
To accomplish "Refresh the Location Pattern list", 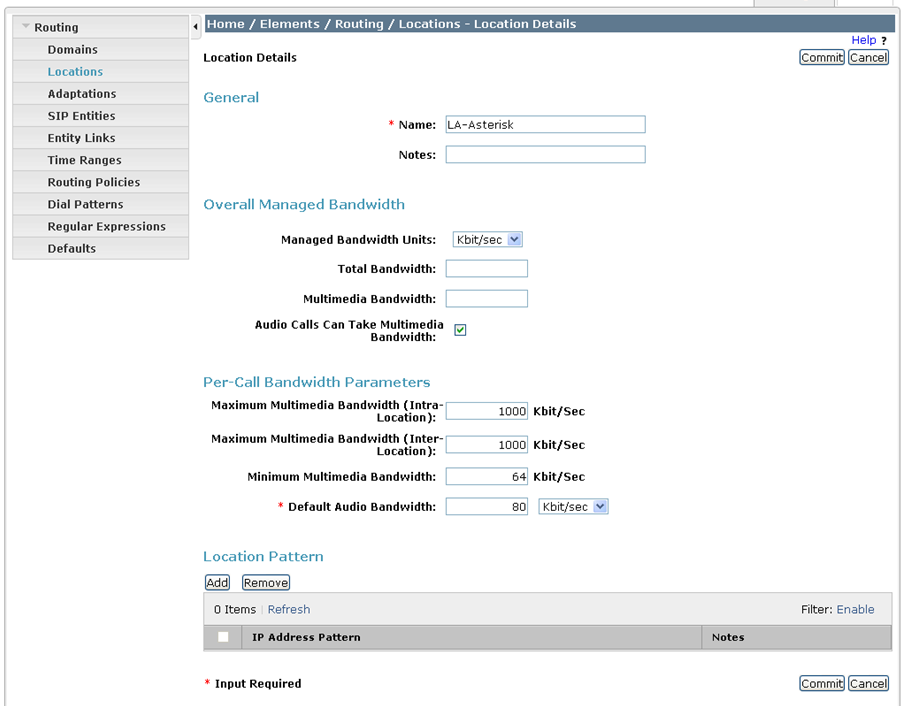I will coord(289,610).
